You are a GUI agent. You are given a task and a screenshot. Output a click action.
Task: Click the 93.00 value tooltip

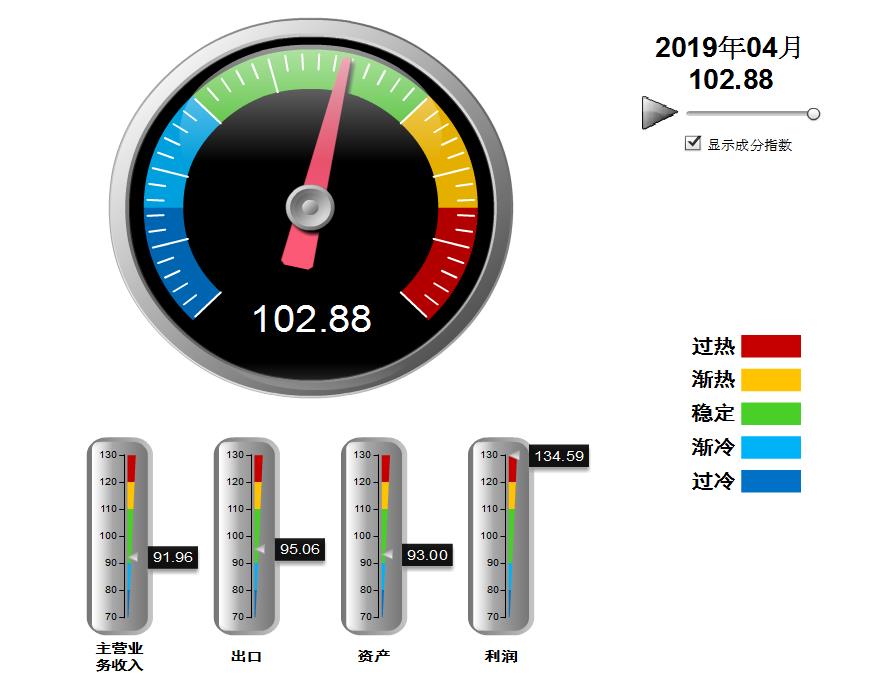click(x=428, y=555)
